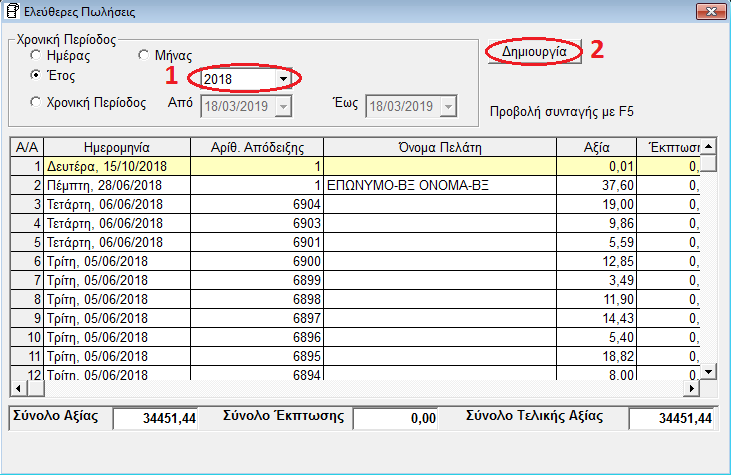731x475 pixels.
Task: Click receipt number 6899
Action: click(307, 280)
